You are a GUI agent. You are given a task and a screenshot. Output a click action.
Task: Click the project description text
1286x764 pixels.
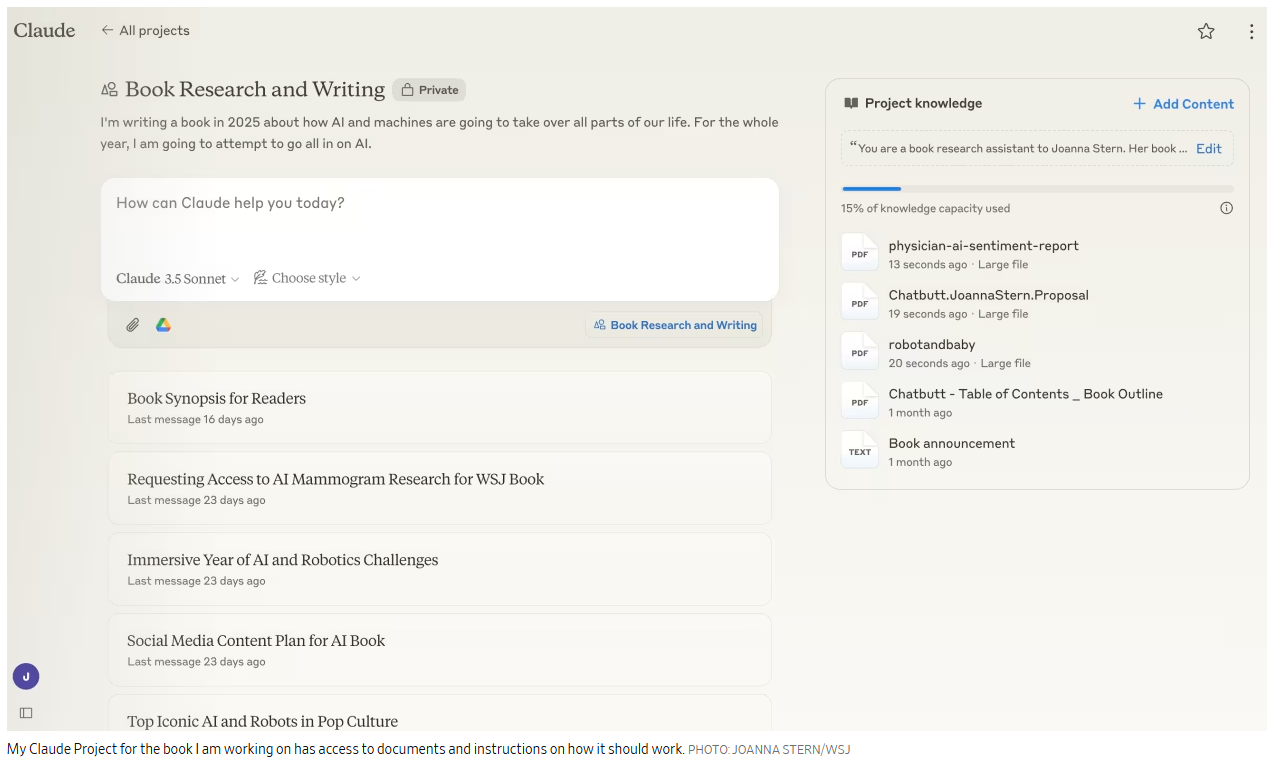pyautogui.click(x=439, y=133)
